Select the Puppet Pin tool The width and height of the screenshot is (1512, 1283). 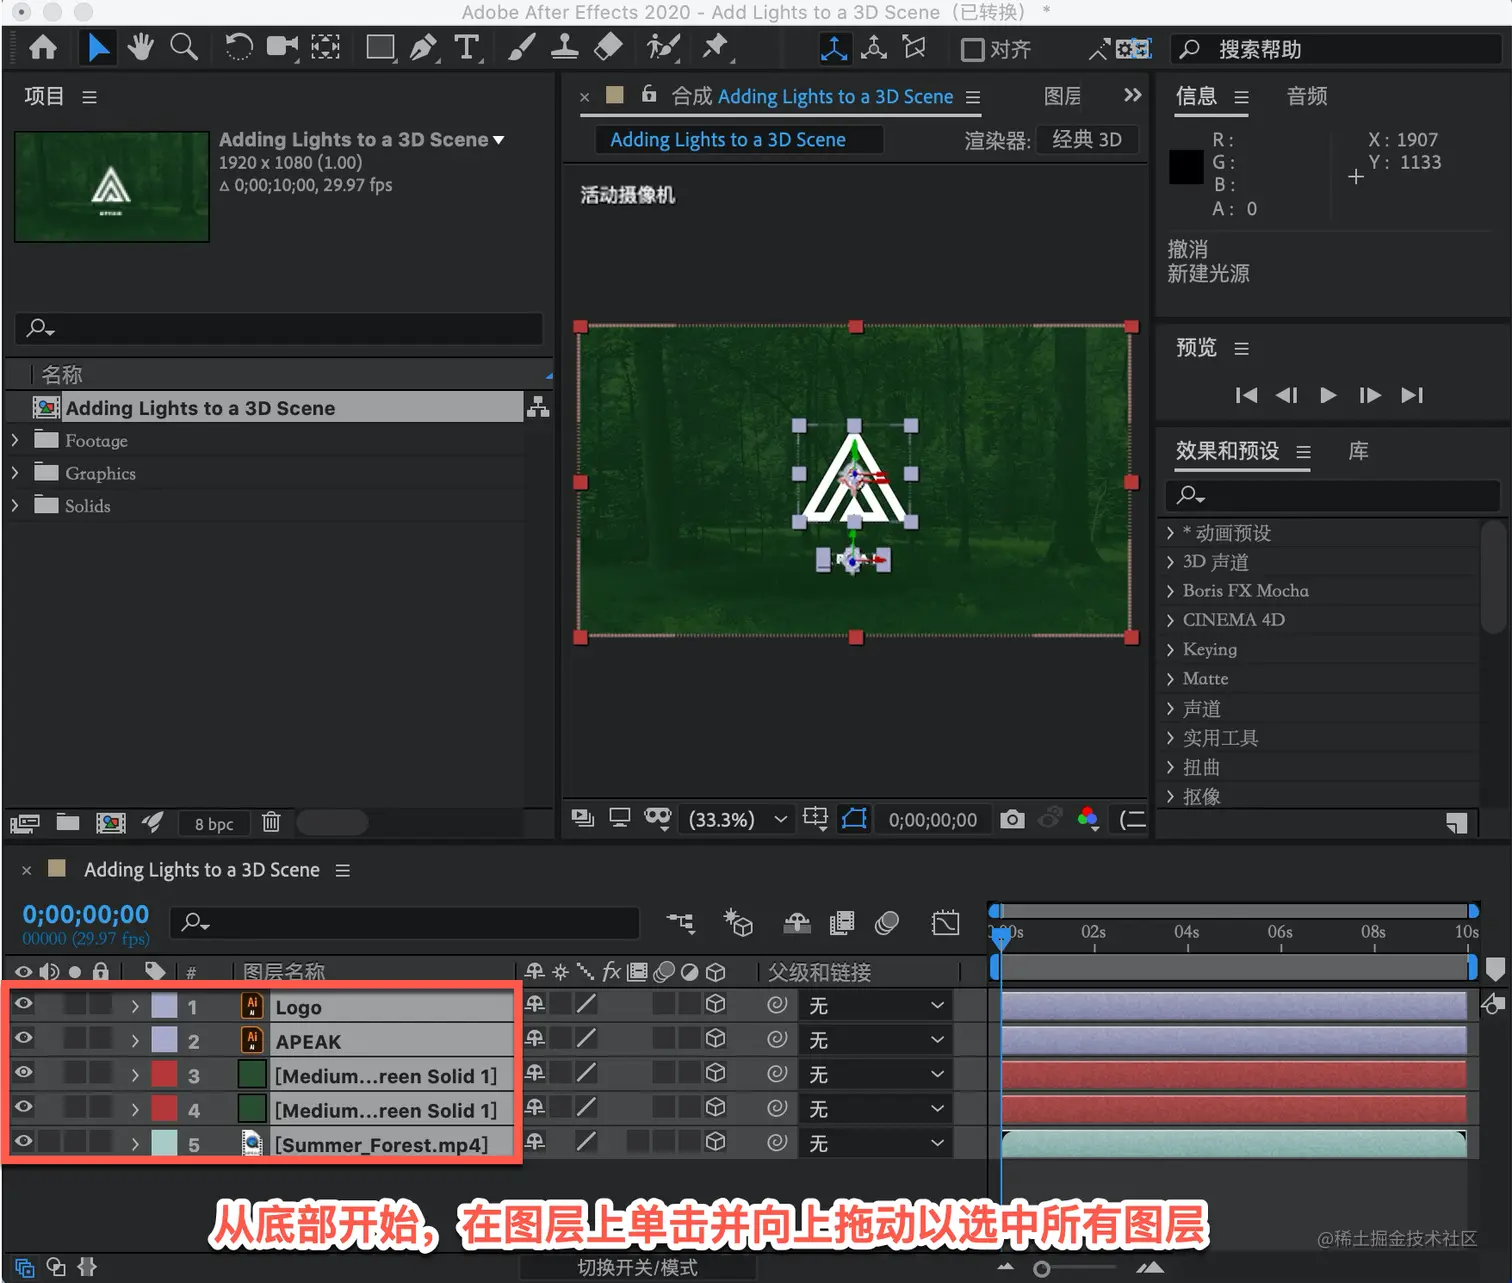click(715, 48)
